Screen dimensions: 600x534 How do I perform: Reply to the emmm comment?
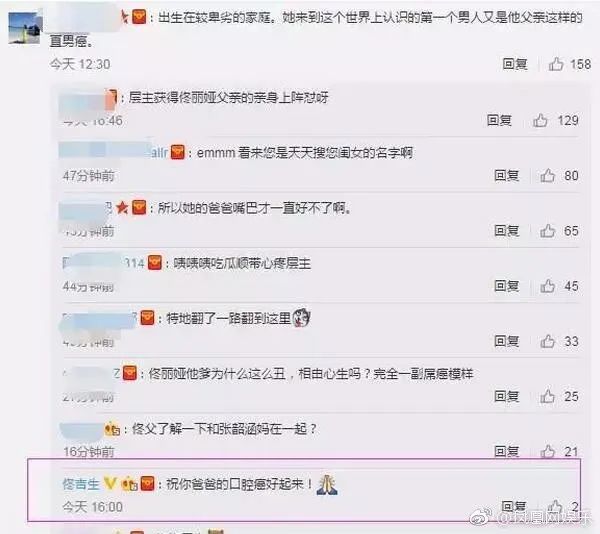click(507, 176)
